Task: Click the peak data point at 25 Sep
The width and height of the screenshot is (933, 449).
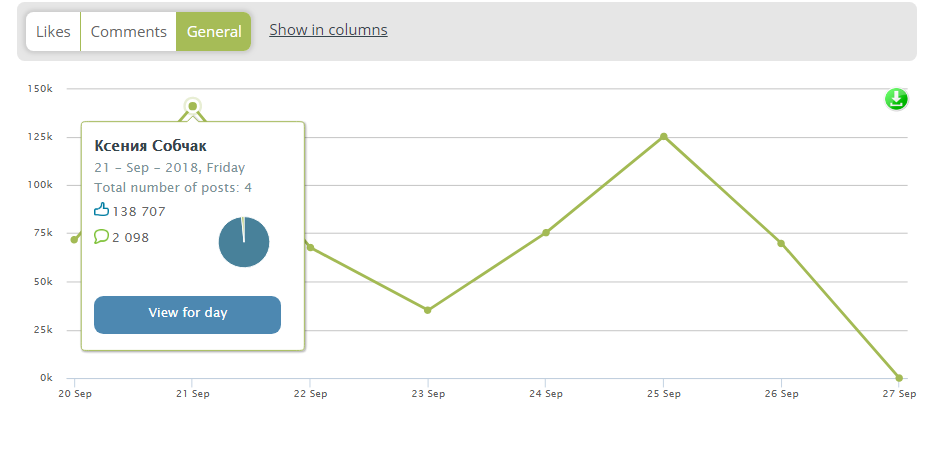Action: click(663, 137)
